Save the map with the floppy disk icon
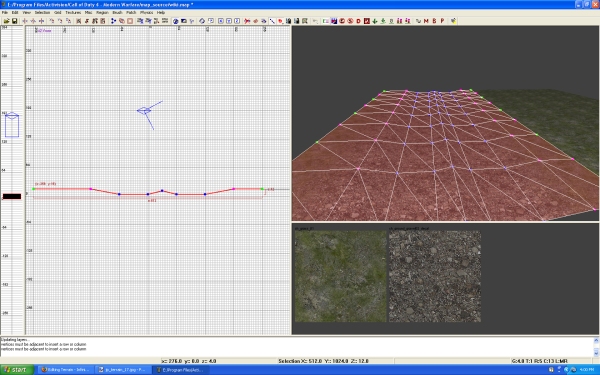Screen dimensions: 600x375 pos(15,21)
